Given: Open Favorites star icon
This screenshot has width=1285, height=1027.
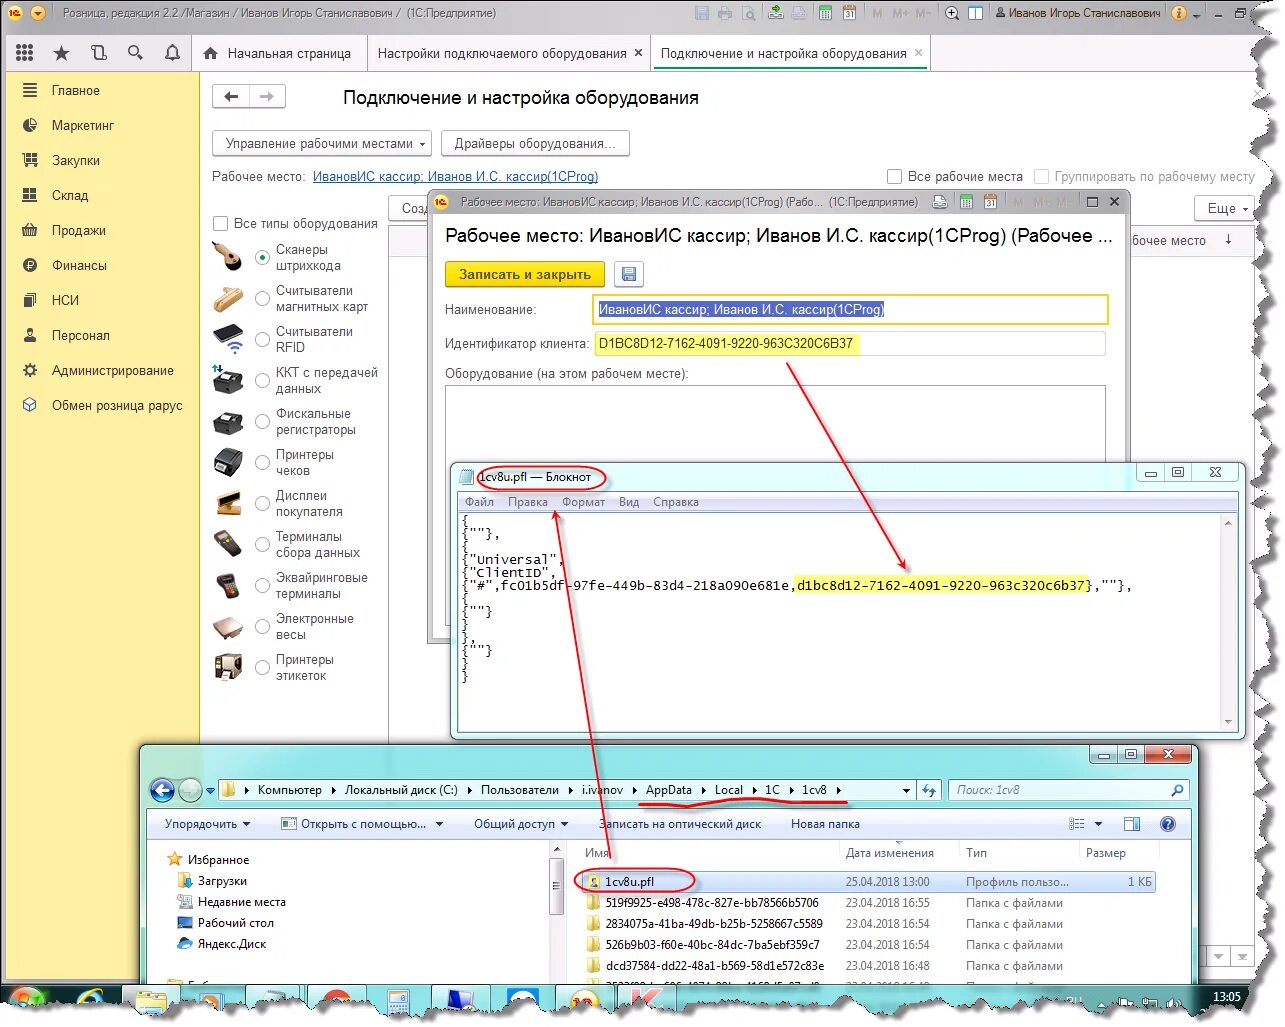Looking at the screenshot, I should click(x=61, y=53).
